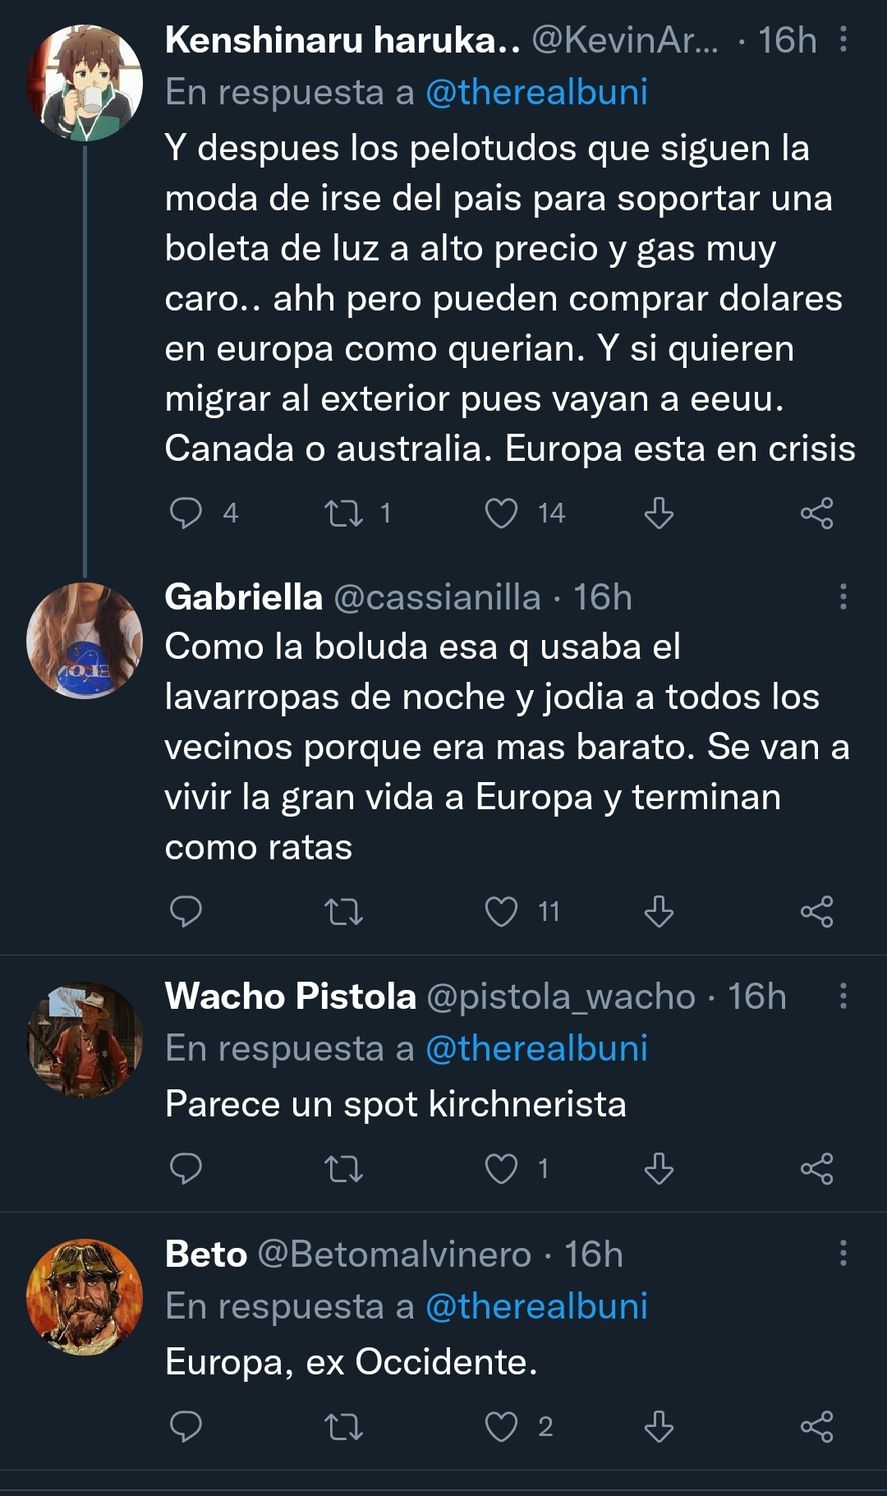
Task: Downvote Gabriella's reply
Action: tap(658, 912)
